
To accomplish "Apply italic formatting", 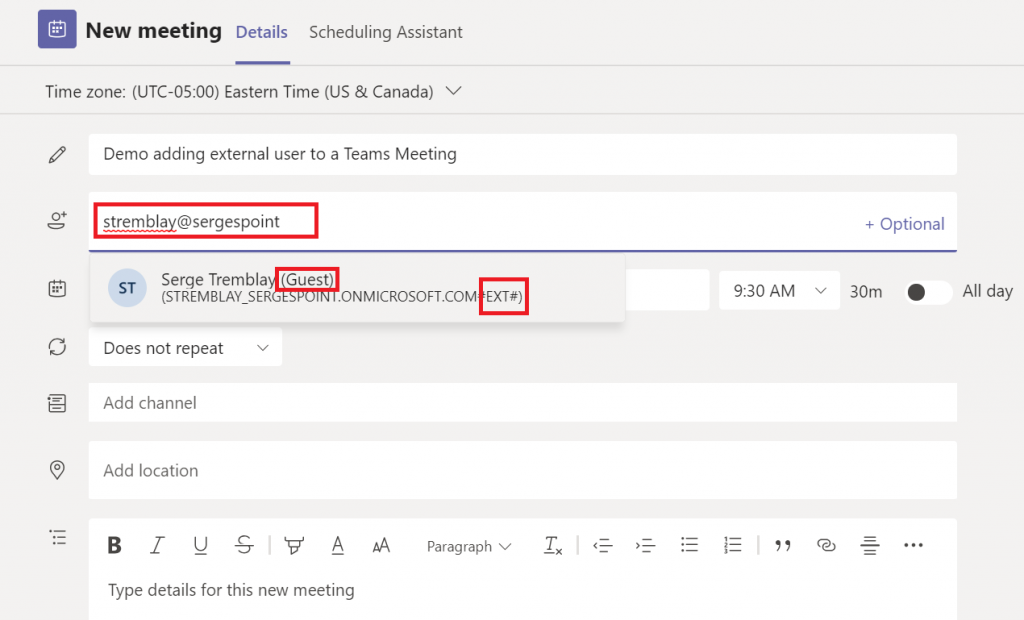I will pos(157,545).
